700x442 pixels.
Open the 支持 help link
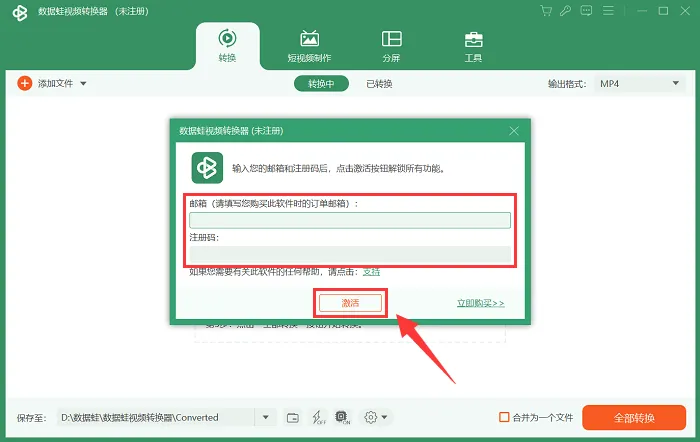point(371,272)
